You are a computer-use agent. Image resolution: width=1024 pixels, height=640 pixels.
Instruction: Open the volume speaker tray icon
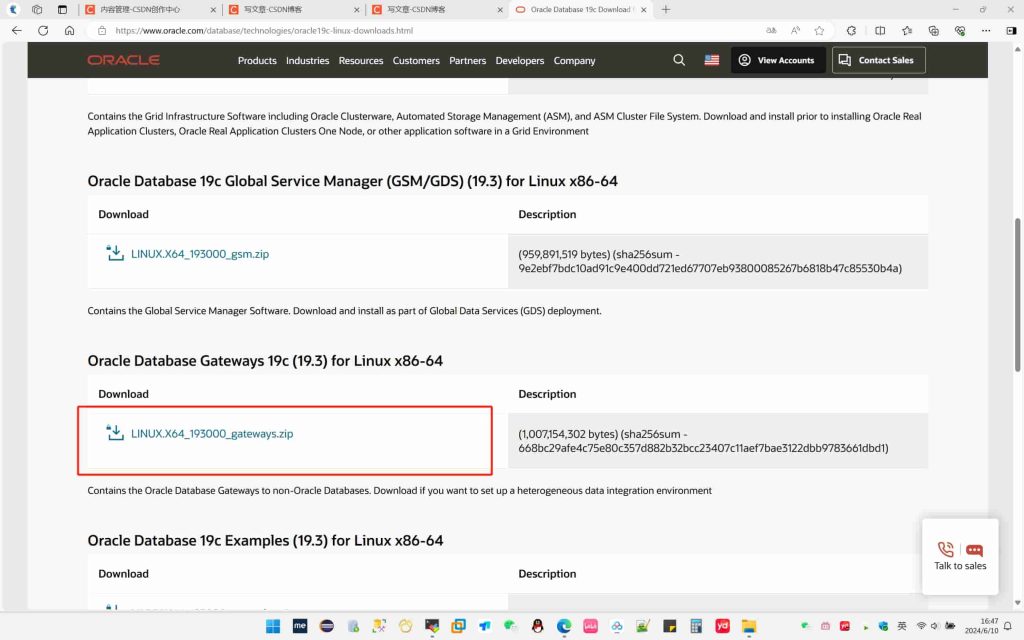click(935, 626)
